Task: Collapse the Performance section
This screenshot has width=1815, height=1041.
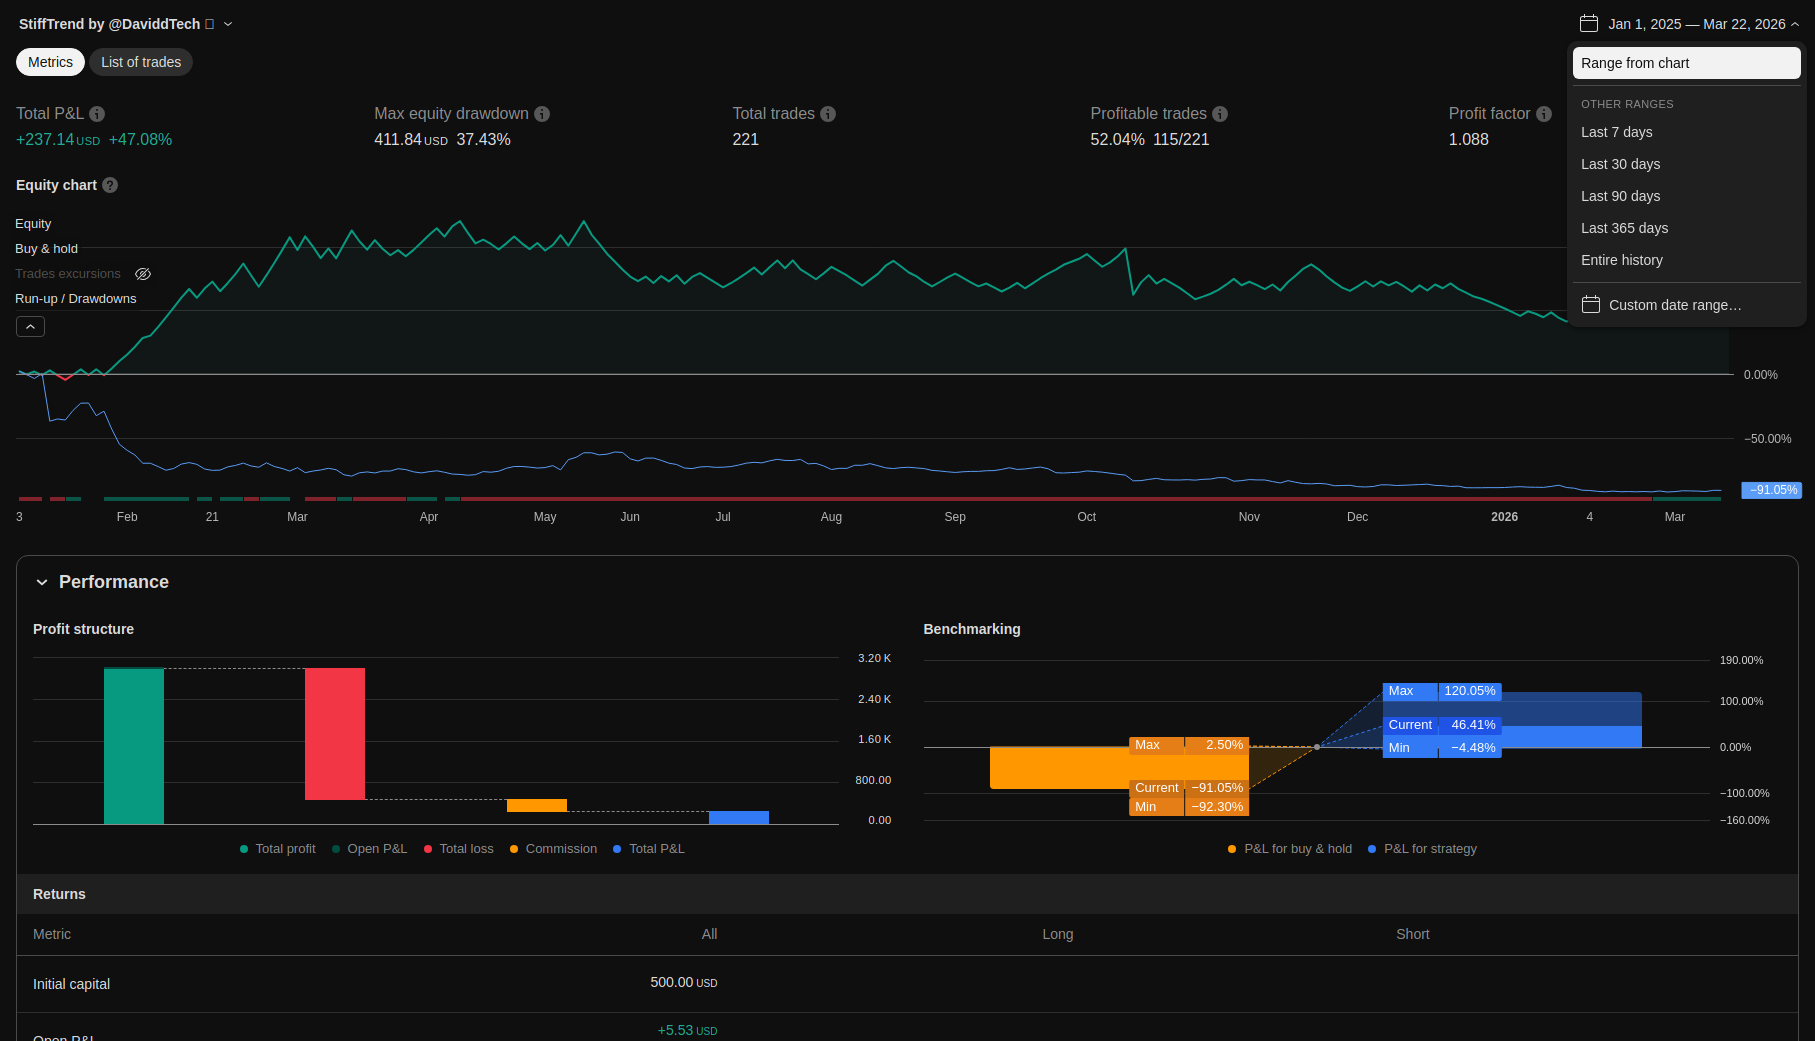Action: (42, 582)
